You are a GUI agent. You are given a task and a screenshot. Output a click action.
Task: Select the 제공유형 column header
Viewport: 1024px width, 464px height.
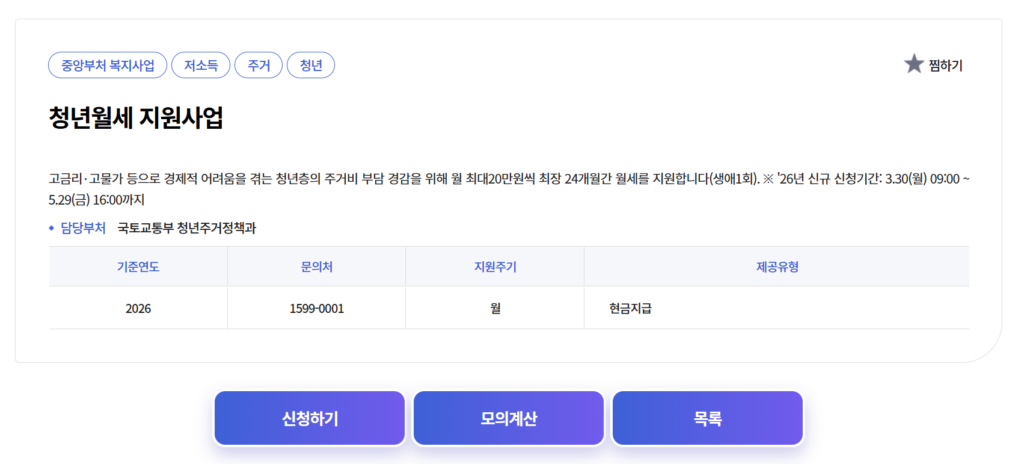776,267
